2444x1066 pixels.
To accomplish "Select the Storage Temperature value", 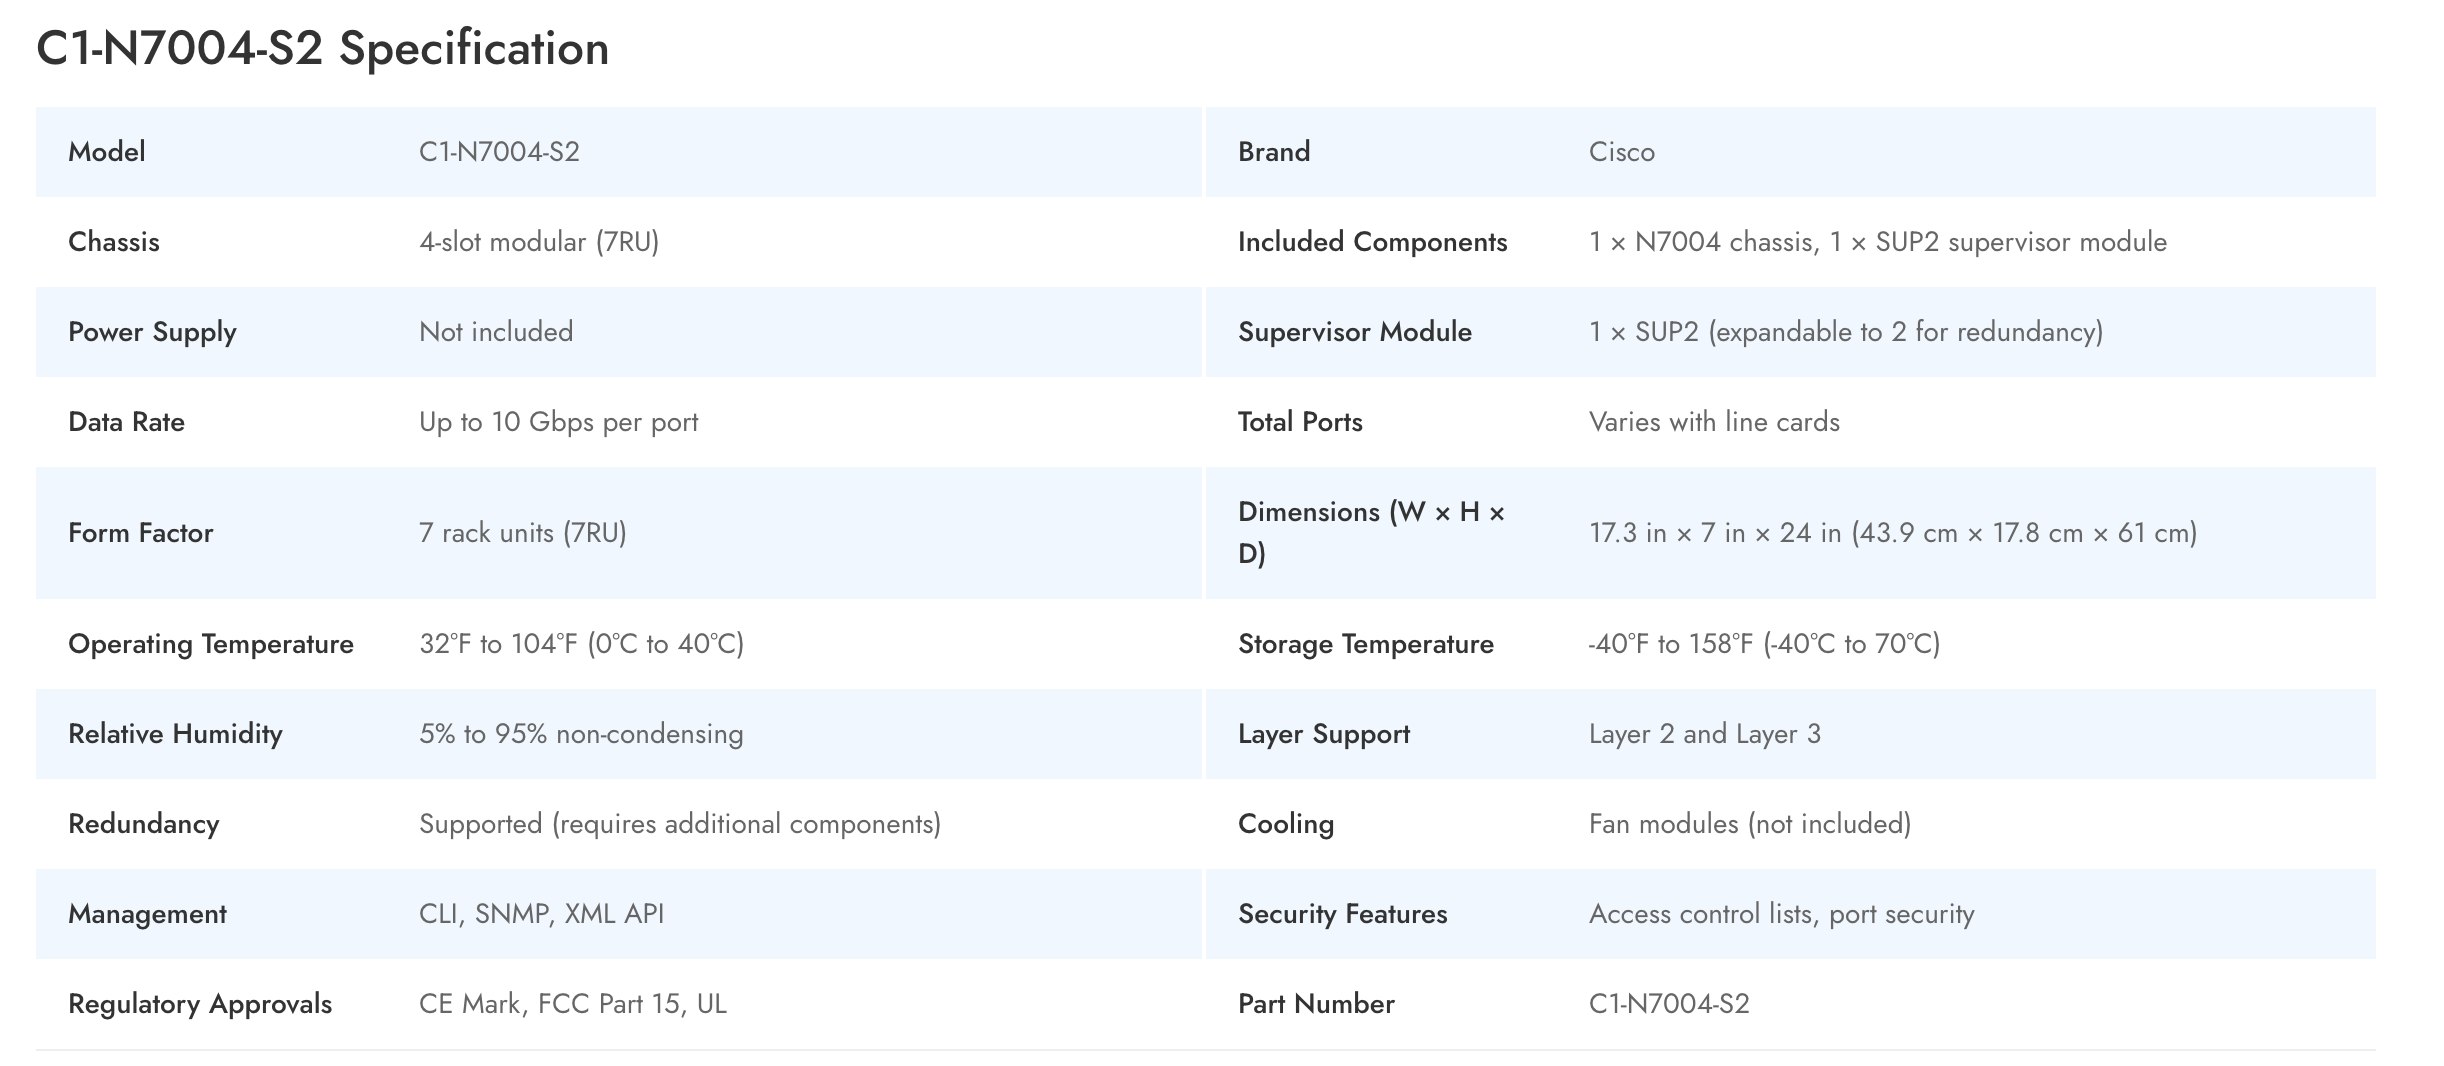I will (x=1764, y=644).
